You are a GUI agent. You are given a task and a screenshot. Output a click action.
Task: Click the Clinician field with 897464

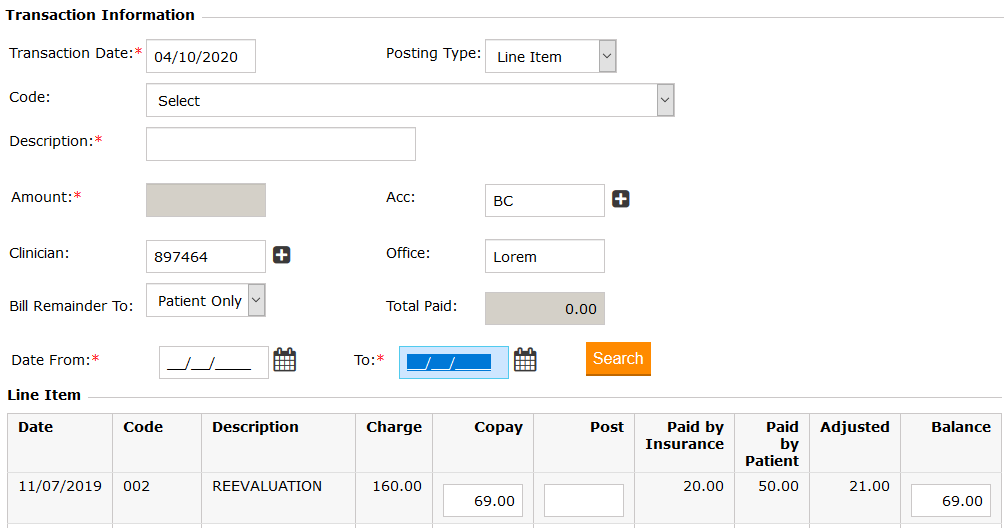coord(206,256)
